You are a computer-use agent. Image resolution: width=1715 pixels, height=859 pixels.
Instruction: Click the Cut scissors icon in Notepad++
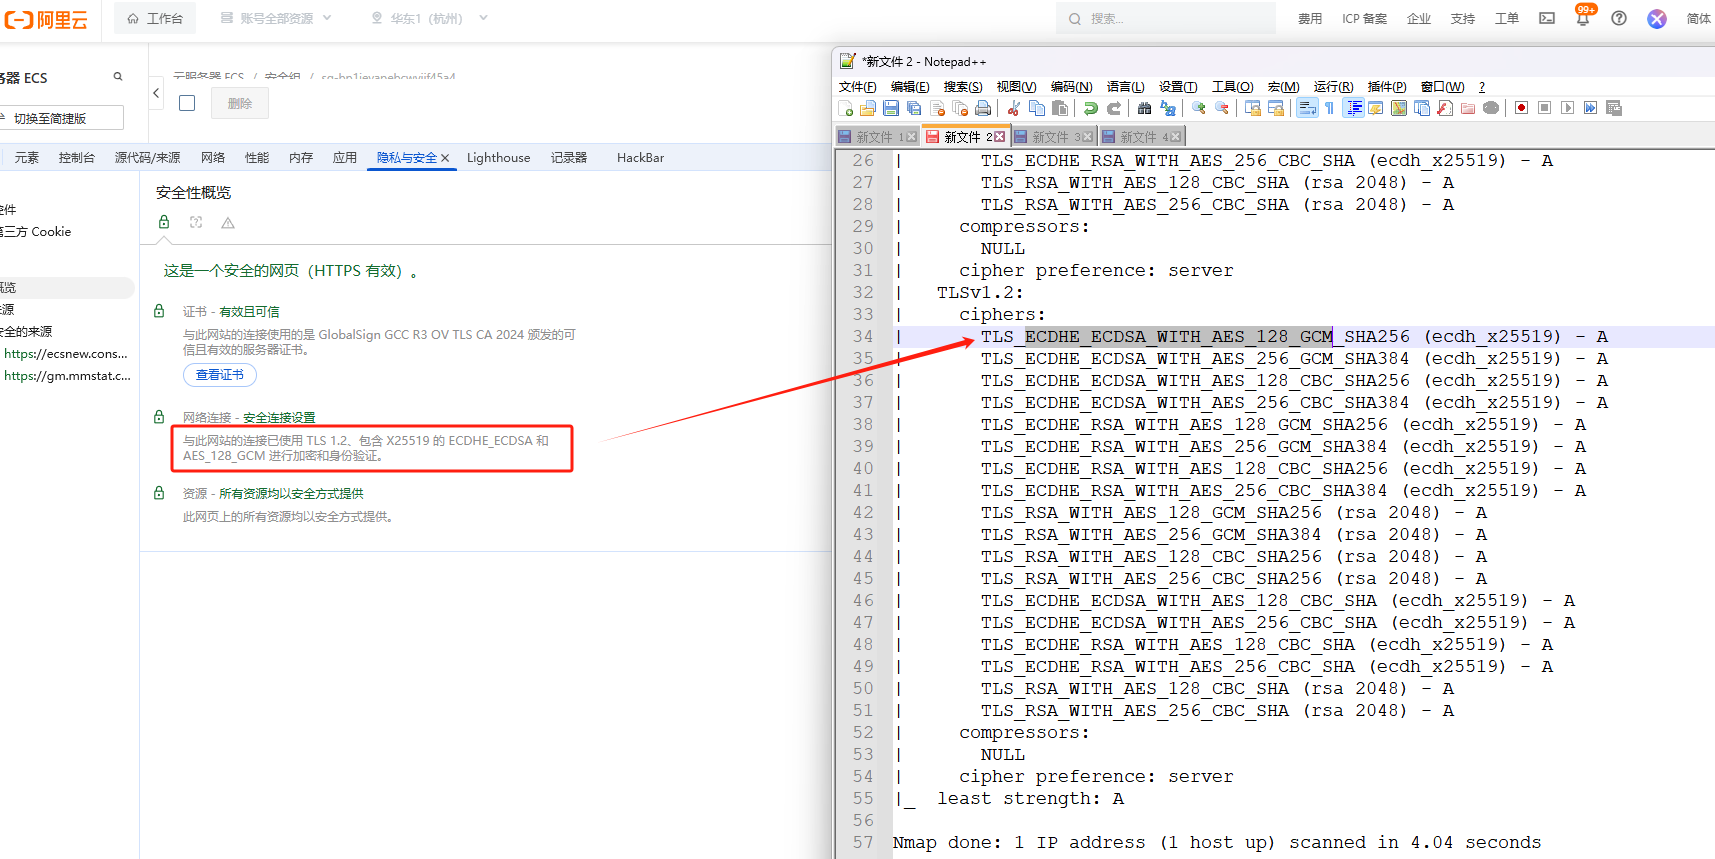1014,108
